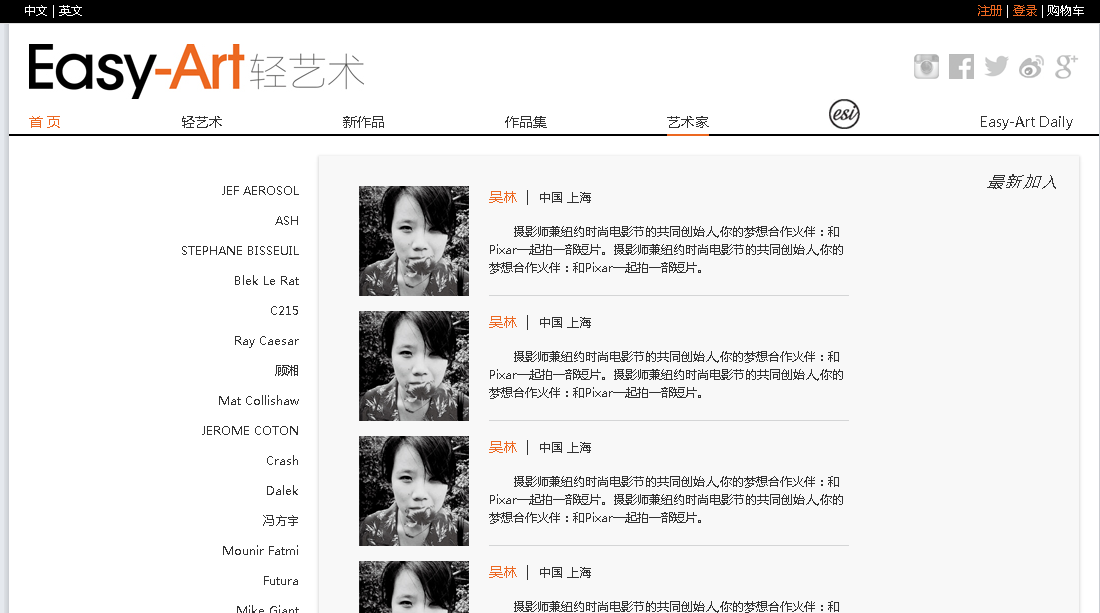Open the 艺术家 navigation tab

(x=688, y=122)
